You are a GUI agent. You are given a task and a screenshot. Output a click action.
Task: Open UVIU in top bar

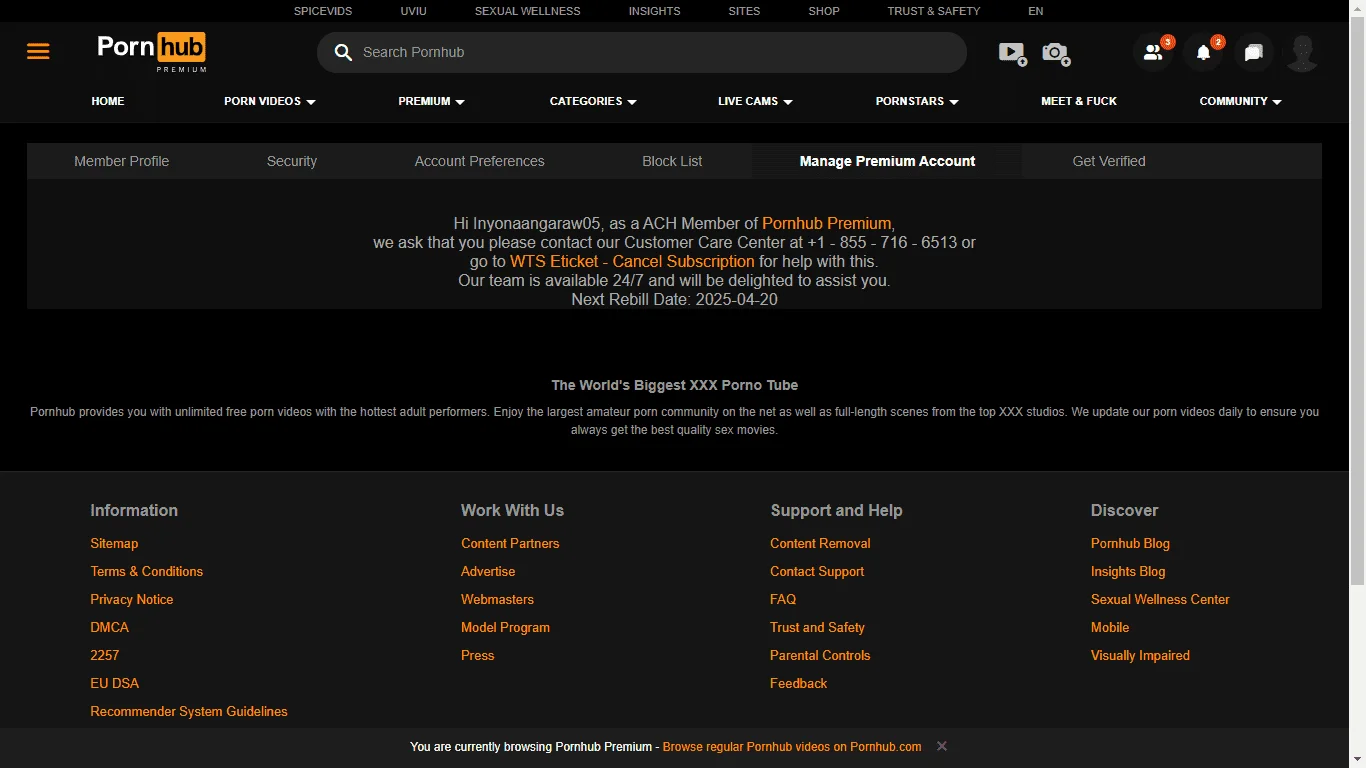pyautogui.click(x=413, y=11)
